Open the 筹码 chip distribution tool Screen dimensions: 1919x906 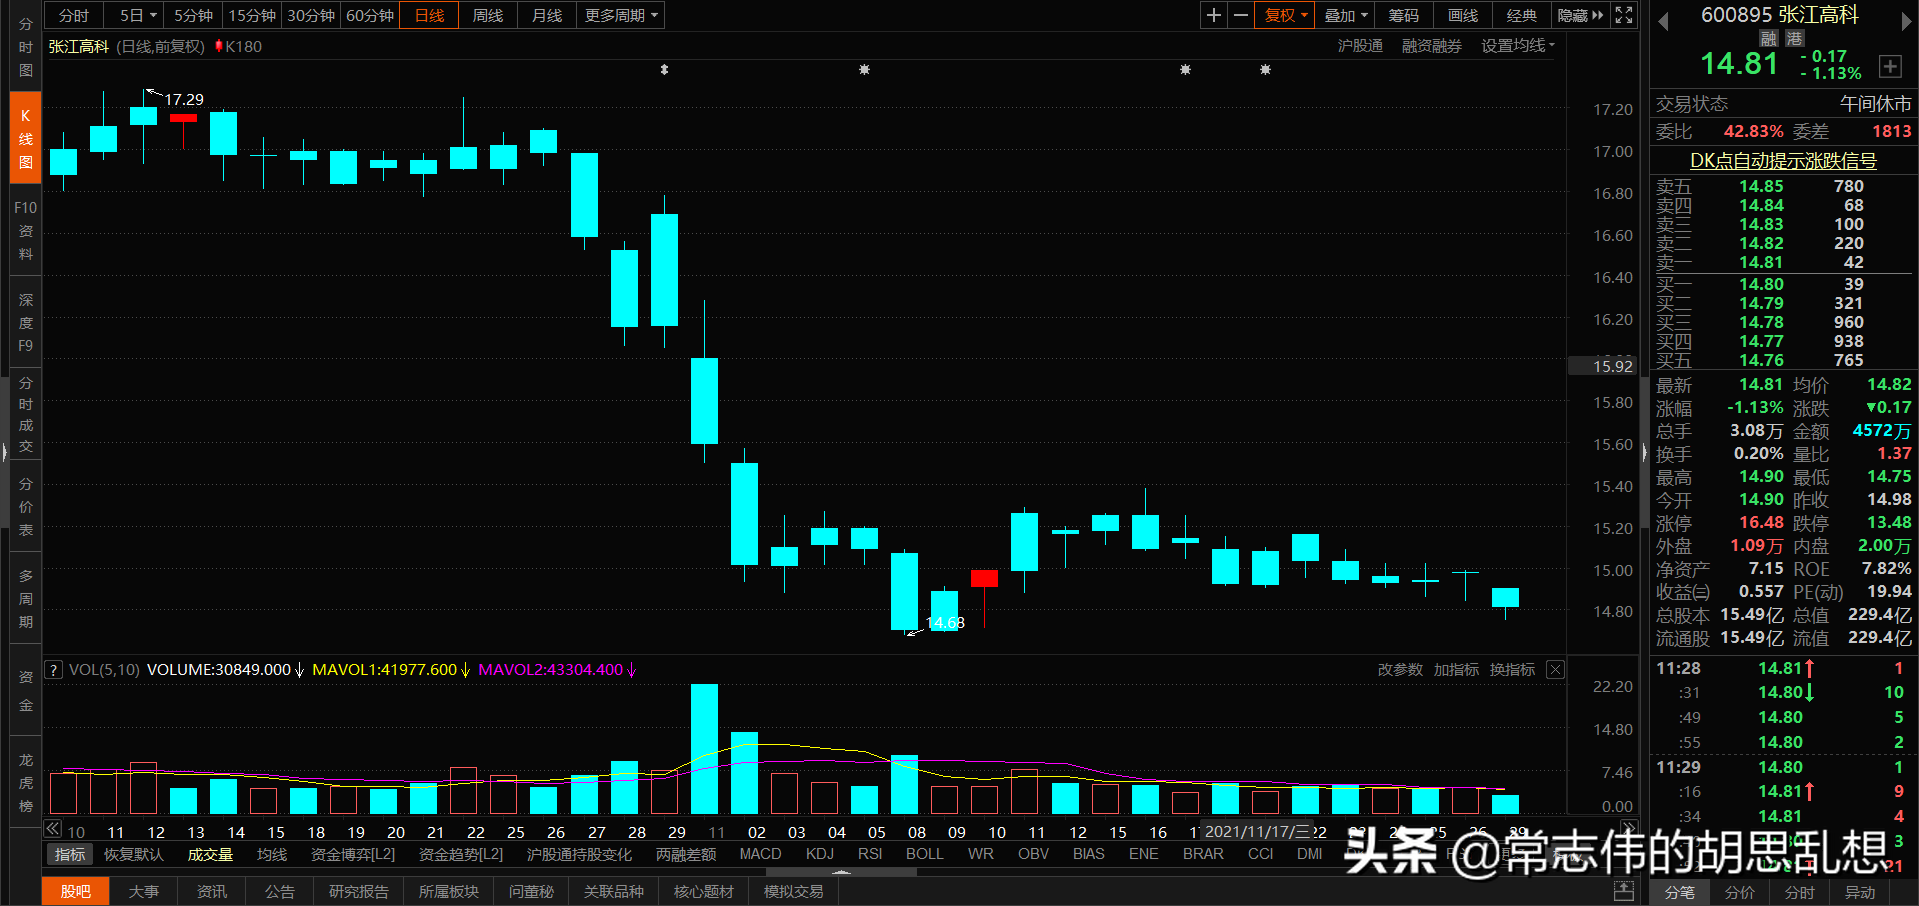tap(1403, 15)
